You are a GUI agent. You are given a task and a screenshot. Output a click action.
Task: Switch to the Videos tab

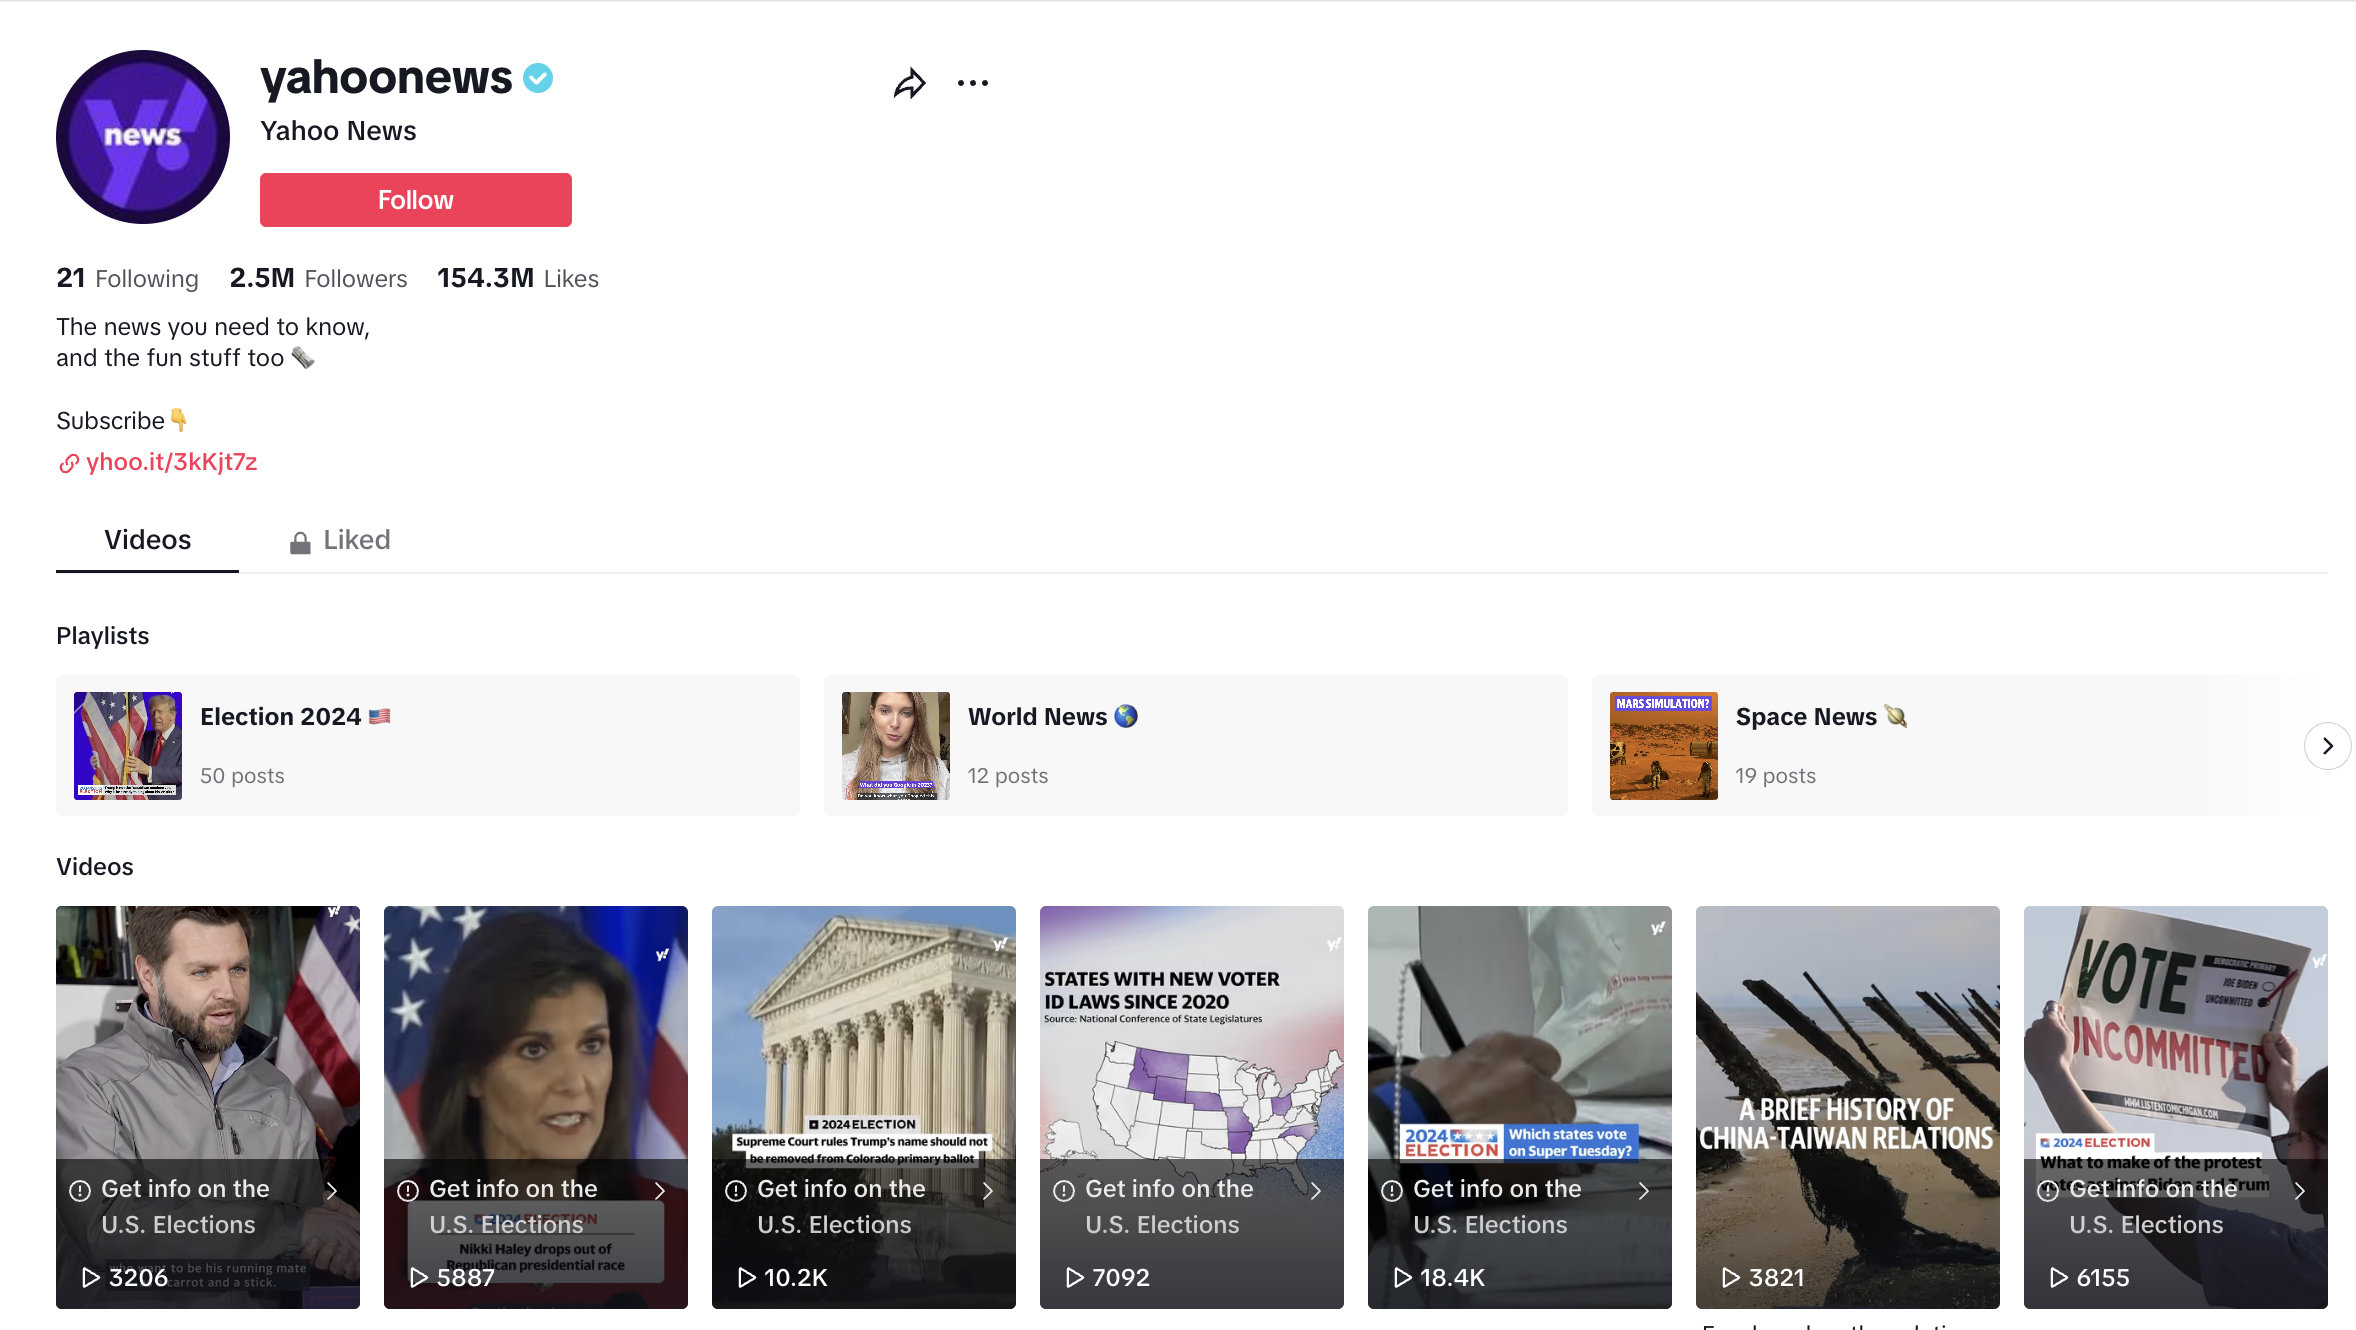[x=147, y=540]
